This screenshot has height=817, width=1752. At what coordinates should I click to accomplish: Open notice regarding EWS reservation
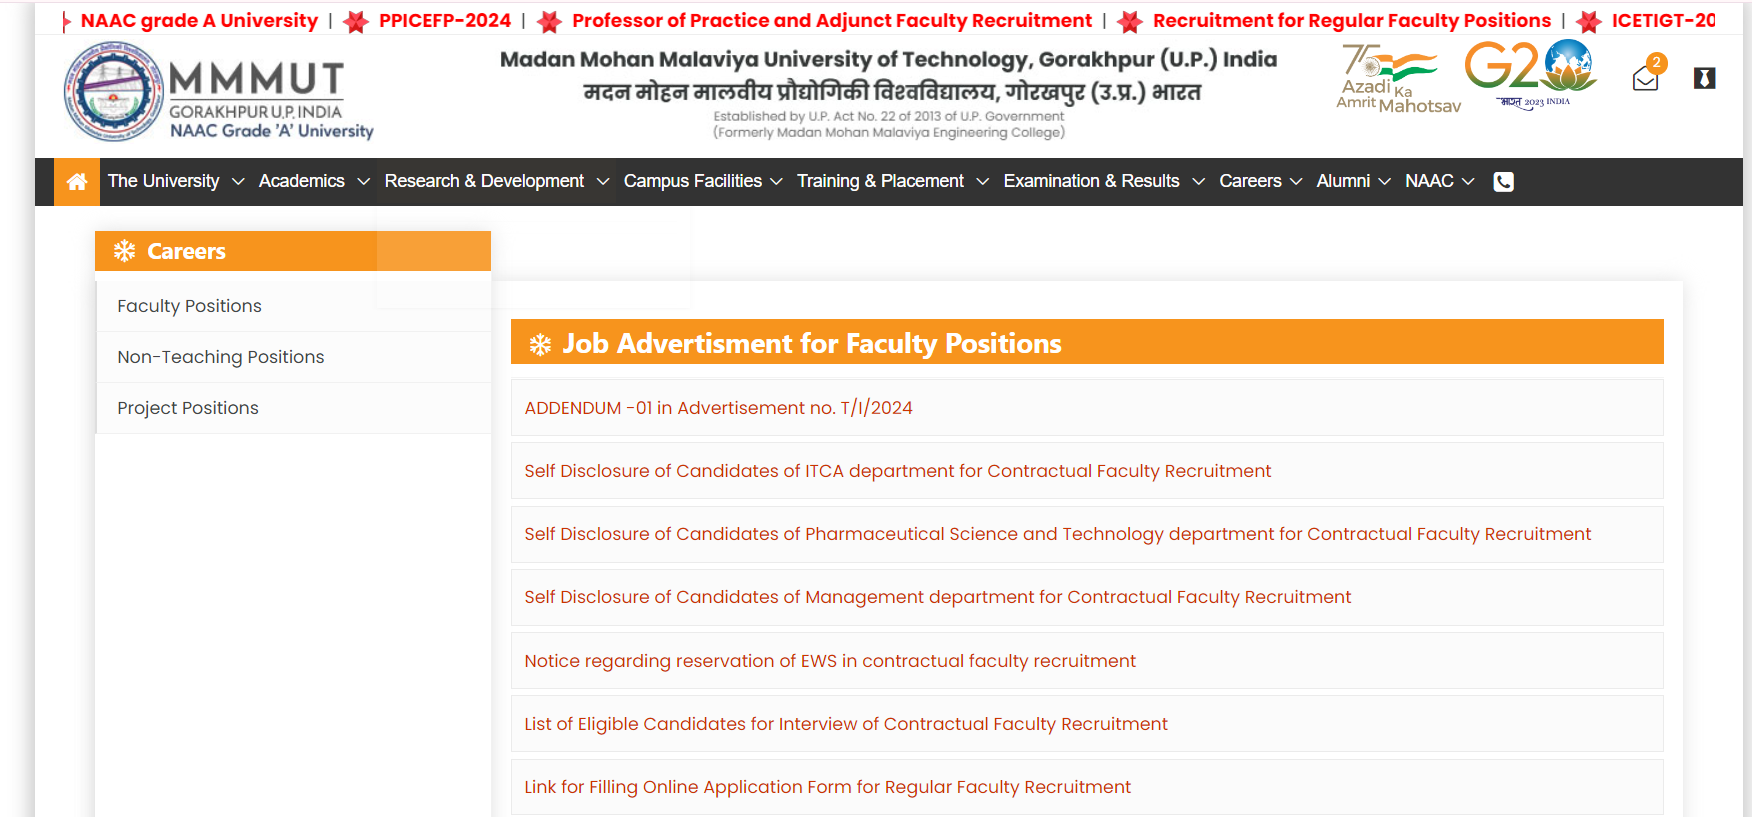(1087, 661)
